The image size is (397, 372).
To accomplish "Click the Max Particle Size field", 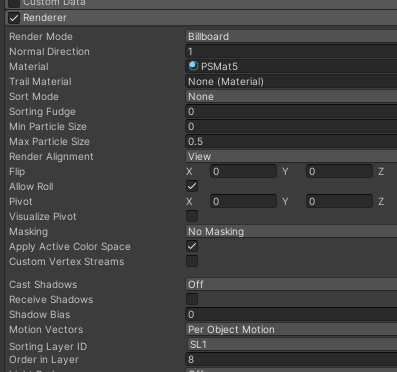I will (x=291, y=141).
